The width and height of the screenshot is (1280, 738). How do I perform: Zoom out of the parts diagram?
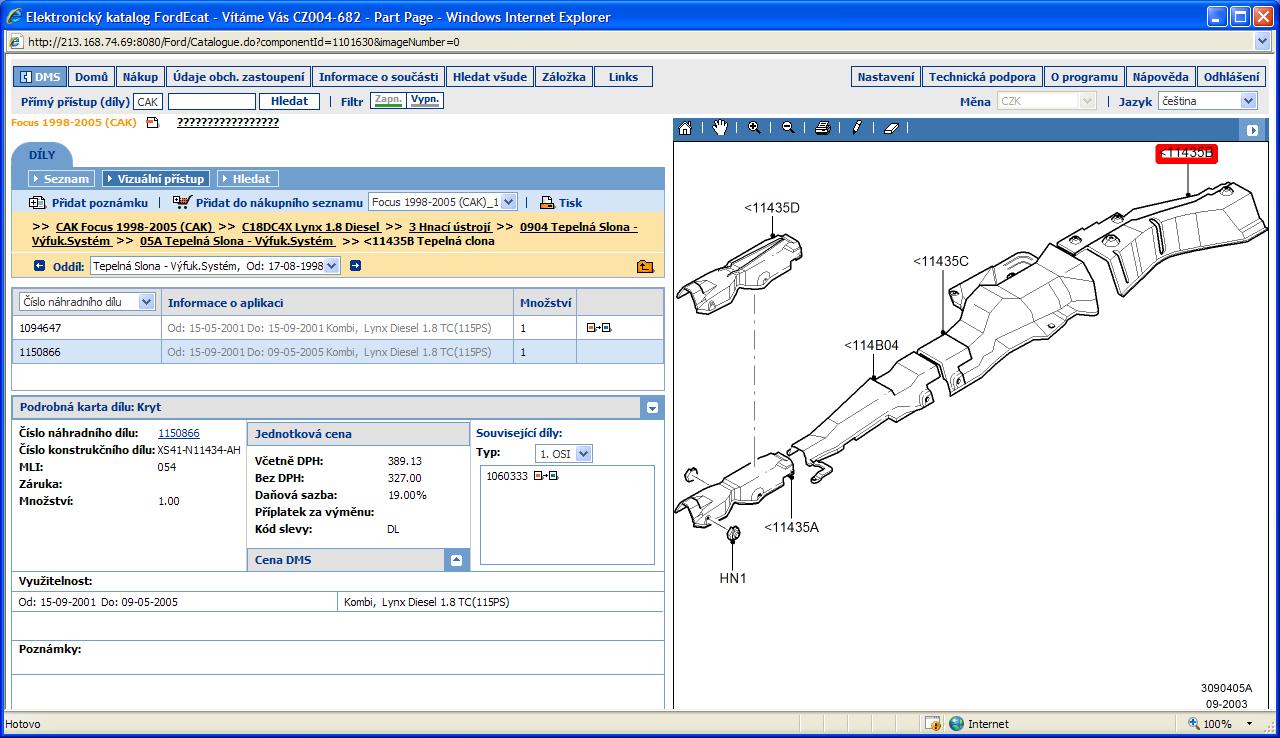point(788,128)
